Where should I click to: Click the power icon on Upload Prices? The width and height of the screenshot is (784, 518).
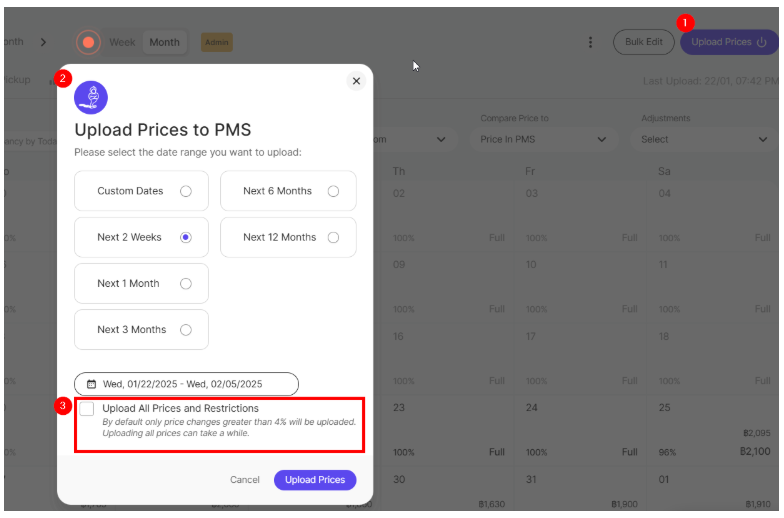click(762, 42)
